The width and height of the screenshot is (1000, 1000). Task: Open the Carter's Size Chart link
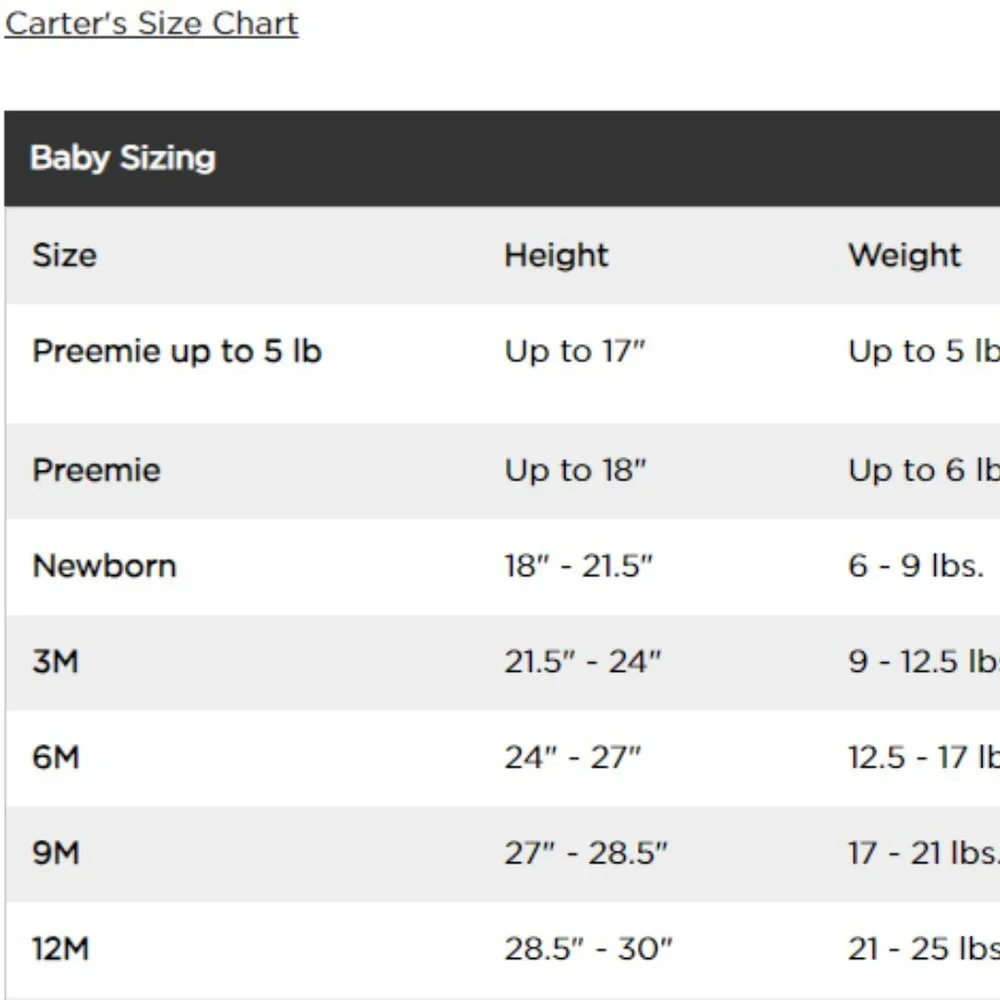point(151,24)
